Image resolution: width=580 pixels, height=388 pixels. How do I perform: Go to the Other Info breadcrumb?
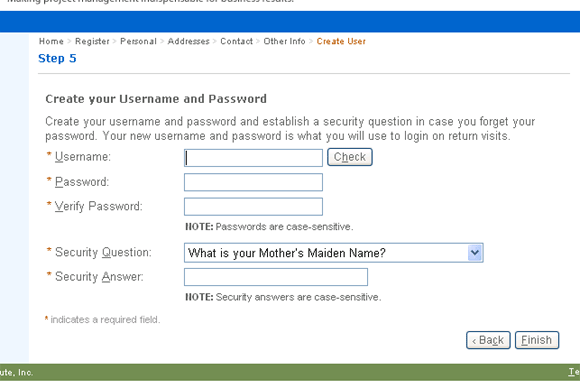tap(284, 41)
